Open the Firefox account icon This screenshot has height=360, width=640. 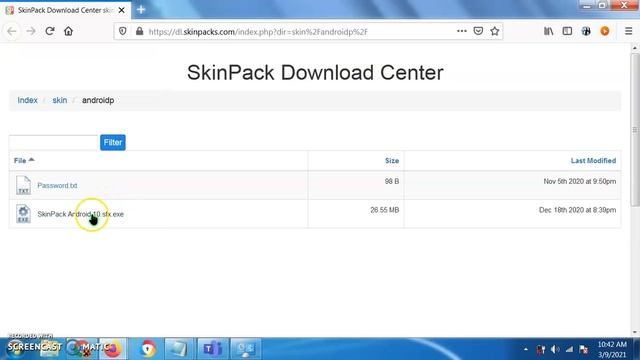[586, 31]
